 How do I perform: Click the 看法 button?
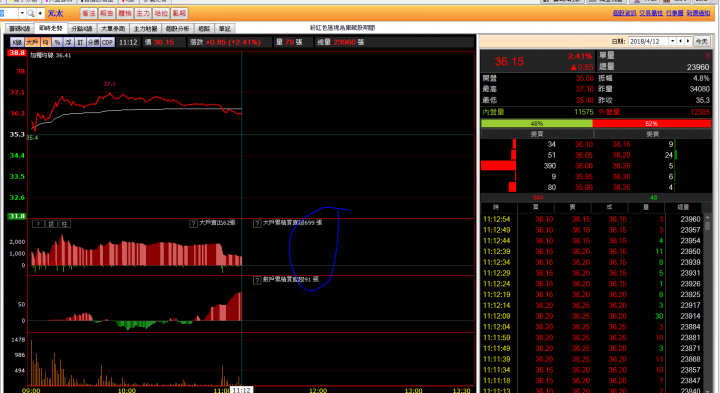88,13
